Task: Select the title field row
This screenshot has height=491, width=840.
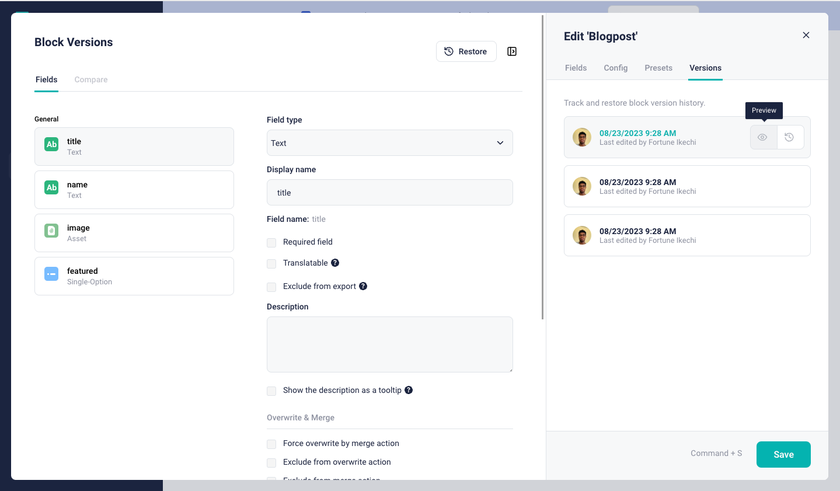Action: pos(134,146)
